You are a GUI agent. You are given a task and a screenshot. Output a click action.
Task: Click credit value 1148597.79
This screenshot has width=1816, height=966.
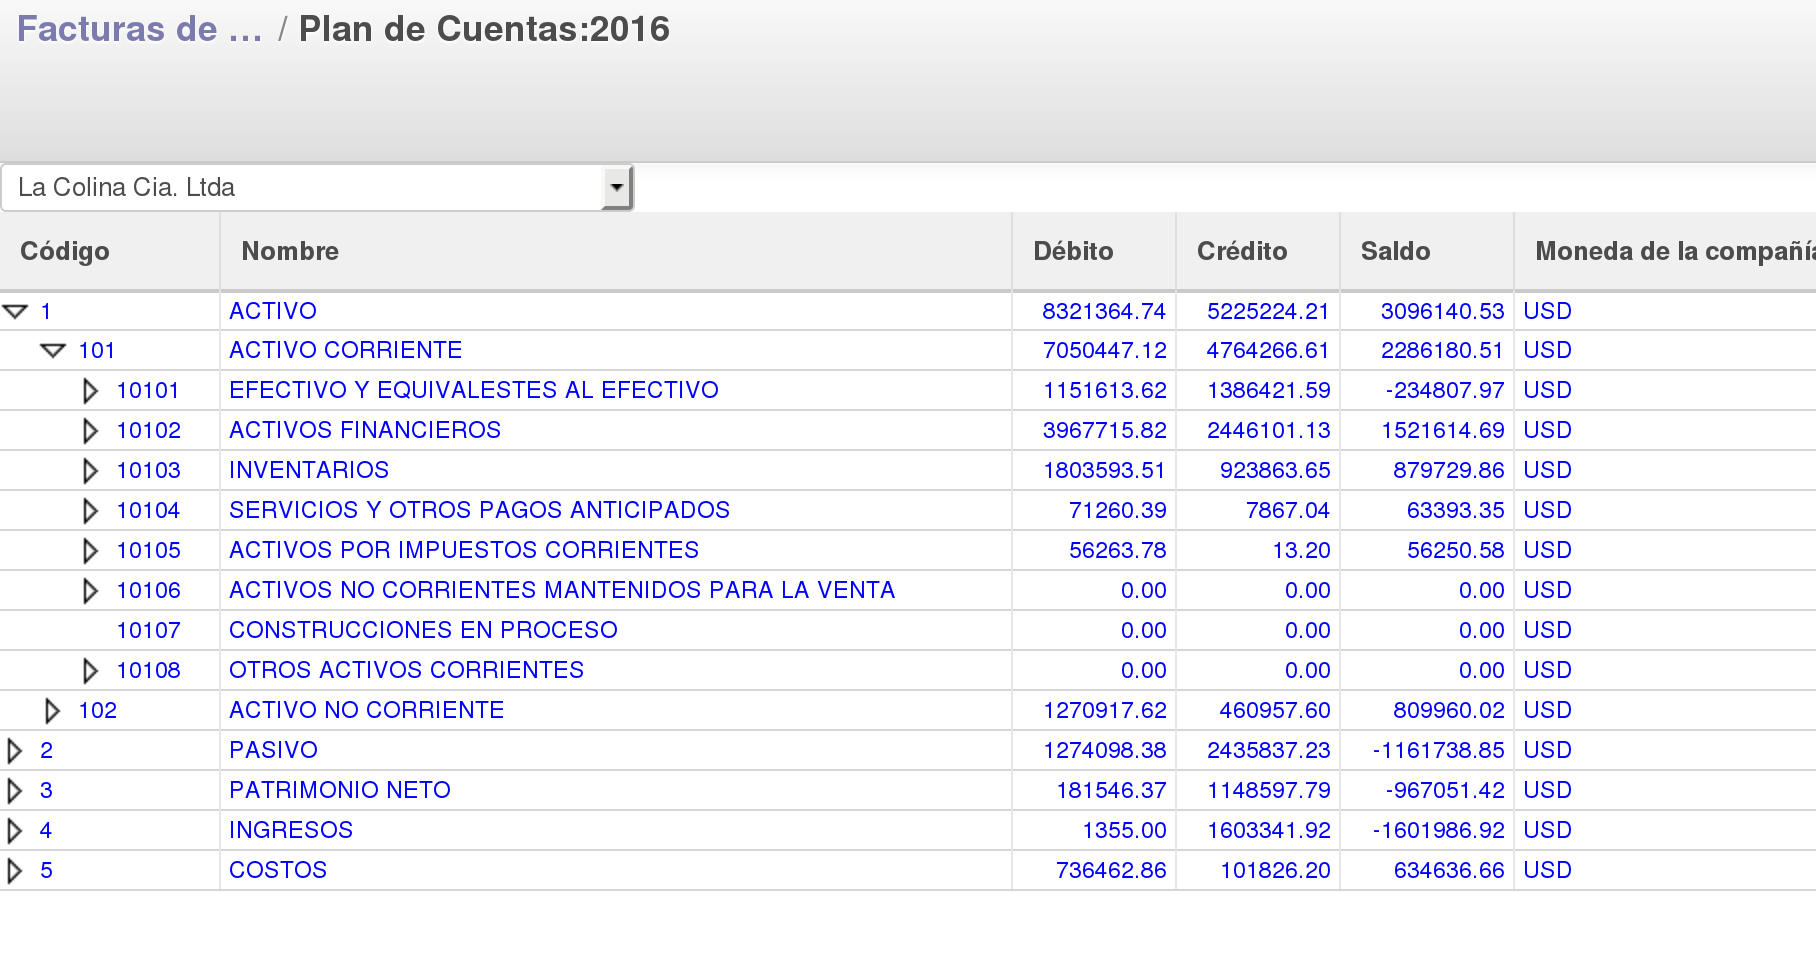[1269, 790]
